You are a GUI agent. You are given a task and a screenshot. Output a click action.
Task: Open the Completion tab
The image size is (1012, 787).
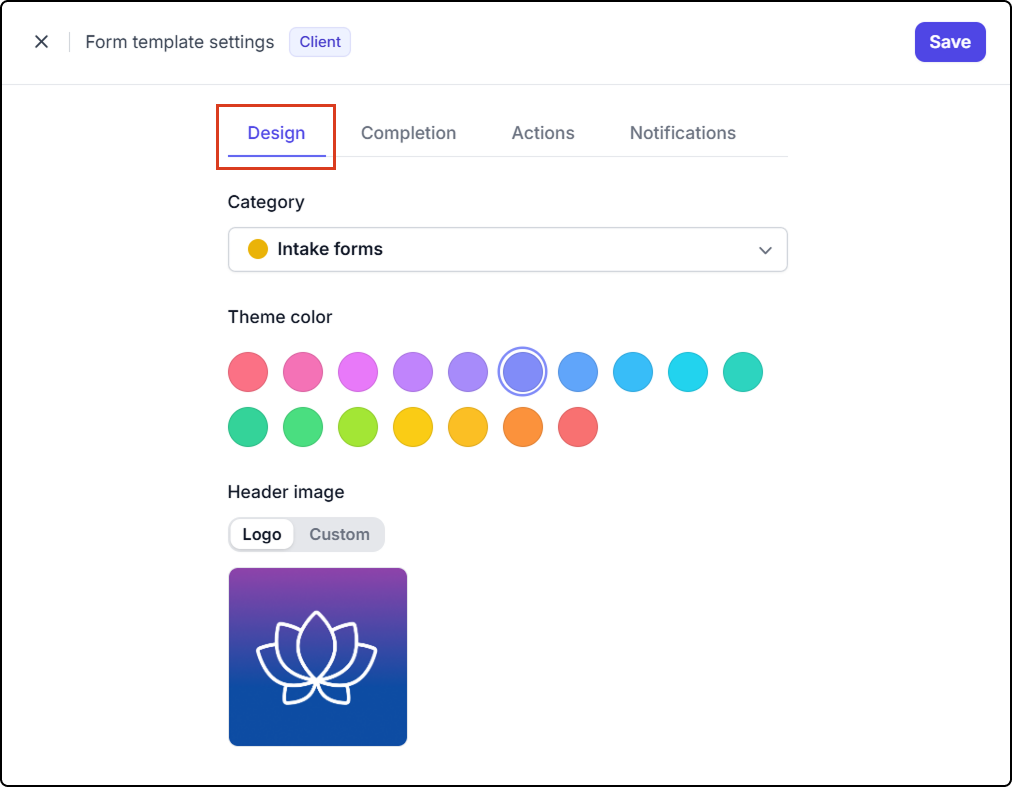(408, 133)
